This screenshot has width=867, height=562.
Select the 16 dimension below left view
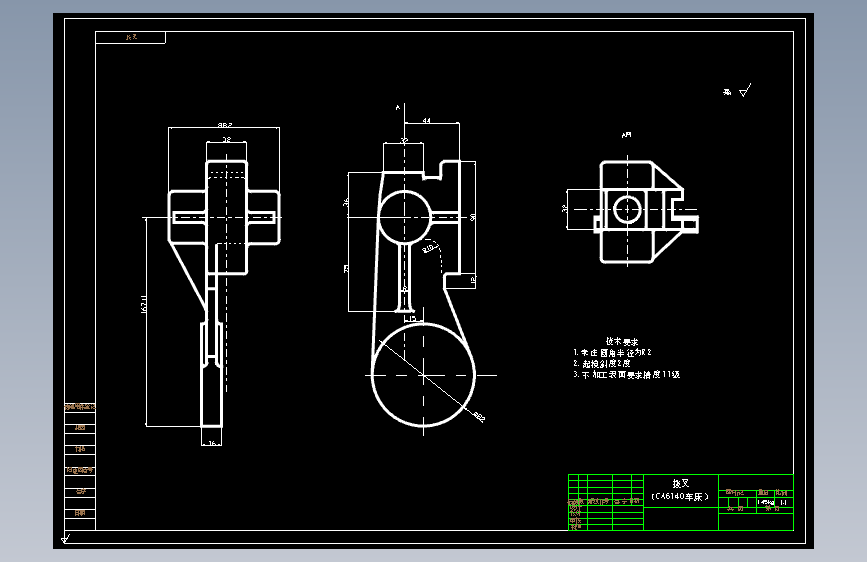click(212, 443)
